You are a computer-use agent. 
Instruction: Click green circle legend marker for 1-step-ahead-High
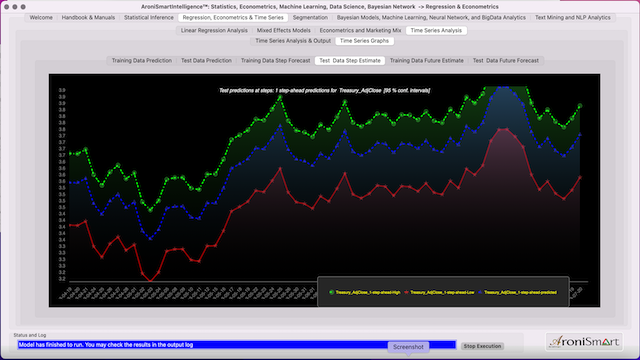point(331,292)
